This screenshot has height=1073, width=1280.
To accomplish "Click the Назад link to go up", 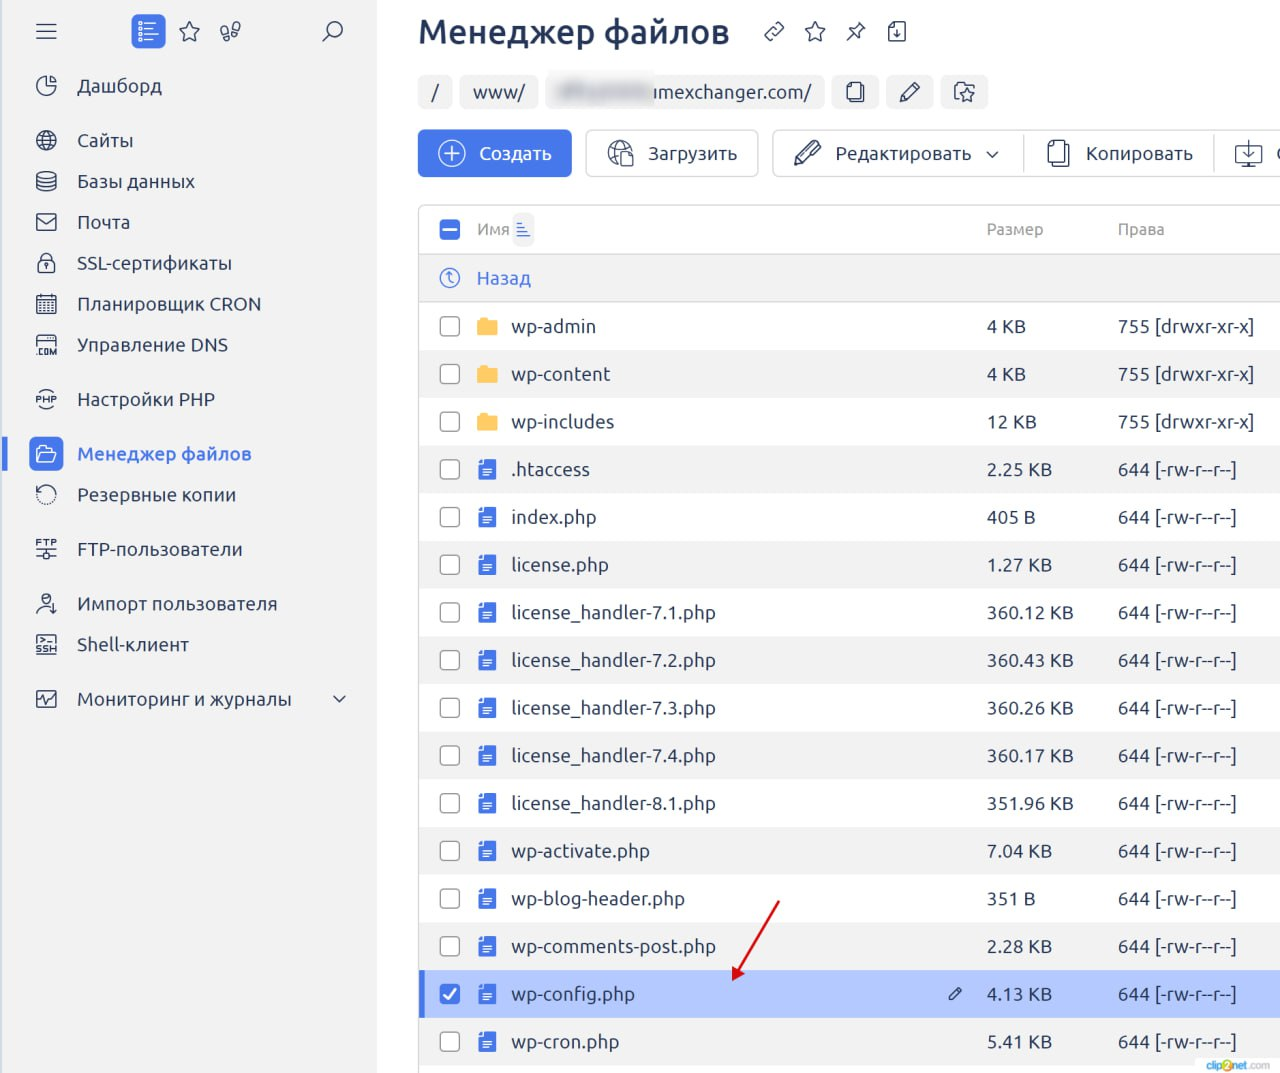I will tap(503, 278).
